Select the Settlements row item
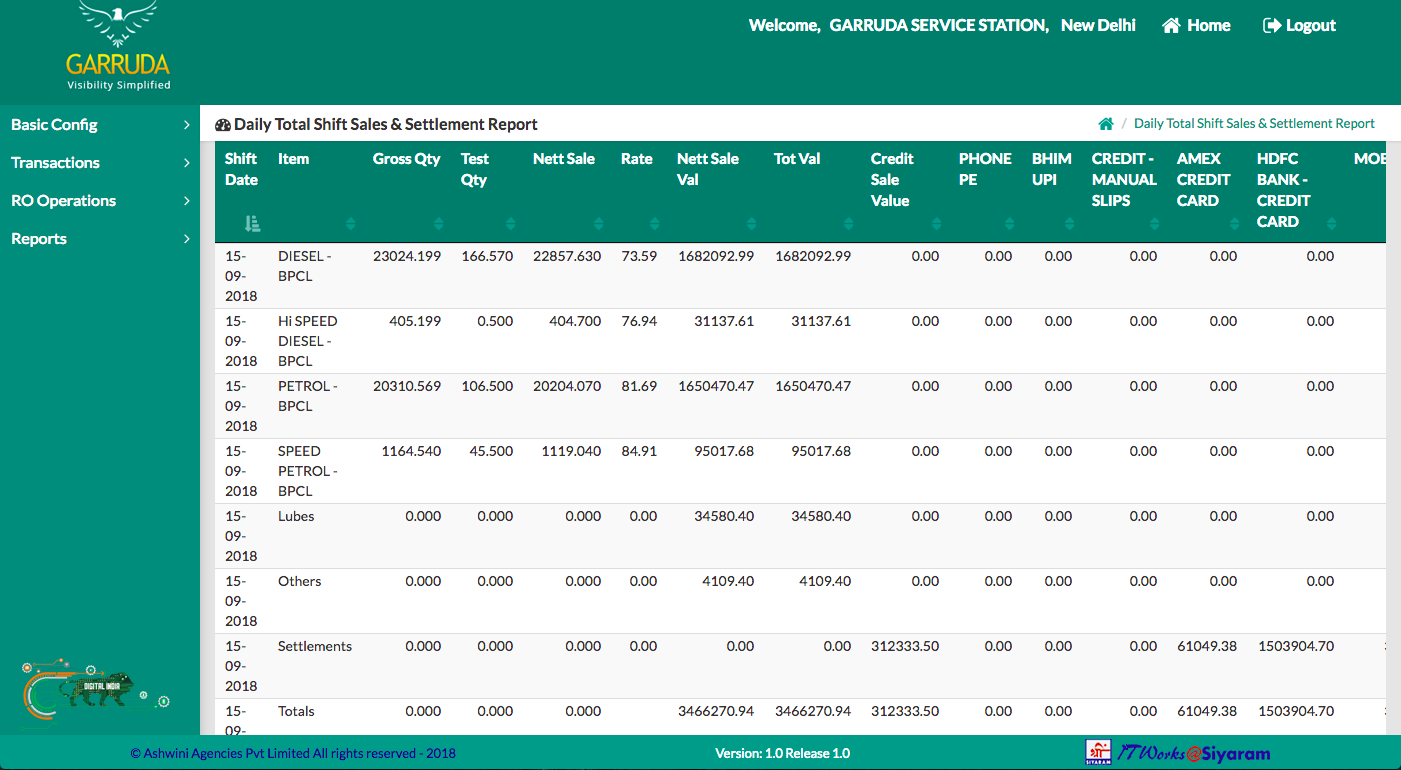Screen dimensions: 1401x770 pyautogui.click(x=315, y=646)
